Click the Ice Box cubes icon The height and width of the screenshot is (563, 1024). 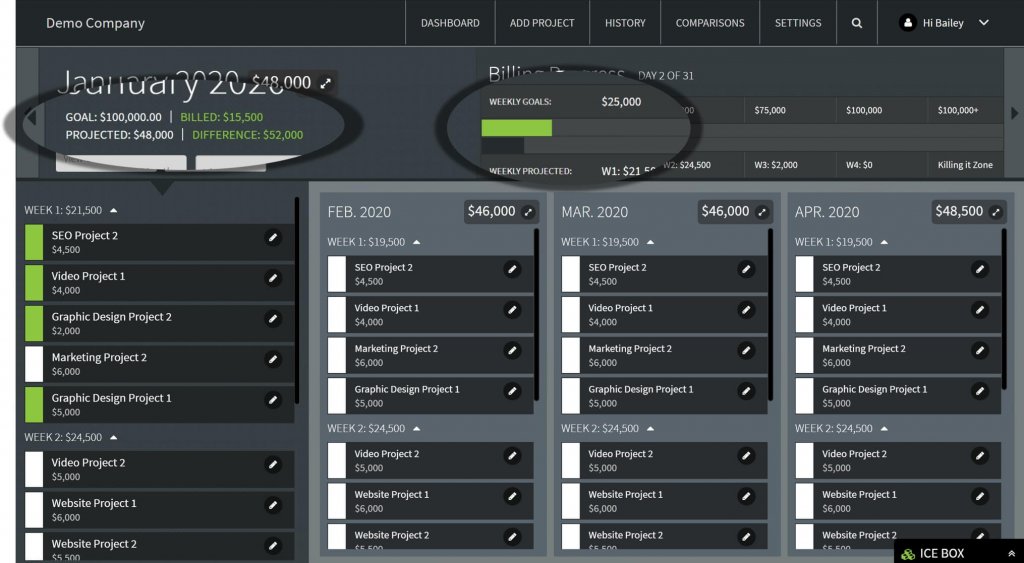908,554
